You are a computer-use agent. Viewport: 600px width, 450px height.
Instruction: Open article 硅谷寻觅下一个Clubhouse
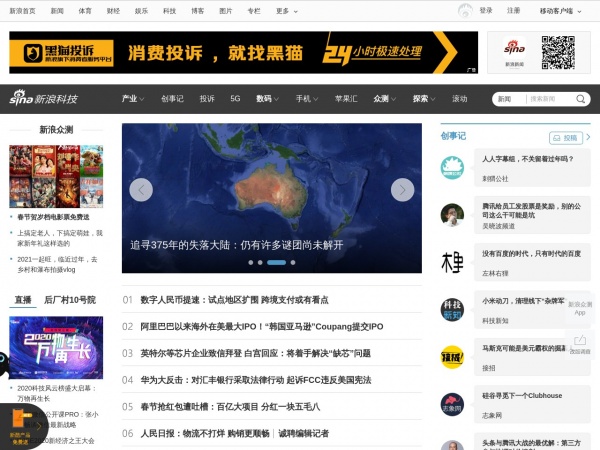(522, 396)
